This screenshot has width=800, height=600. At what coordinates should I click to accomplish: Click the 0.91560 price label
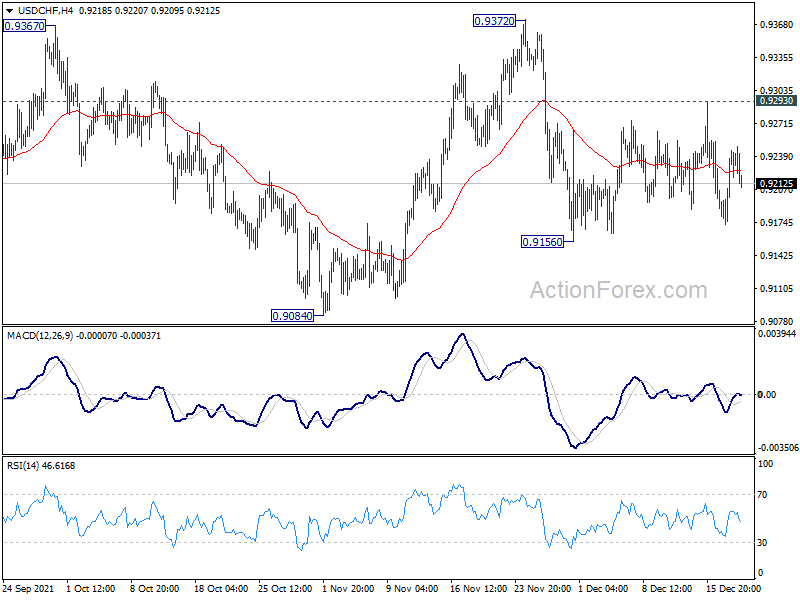tap(542, 242)
